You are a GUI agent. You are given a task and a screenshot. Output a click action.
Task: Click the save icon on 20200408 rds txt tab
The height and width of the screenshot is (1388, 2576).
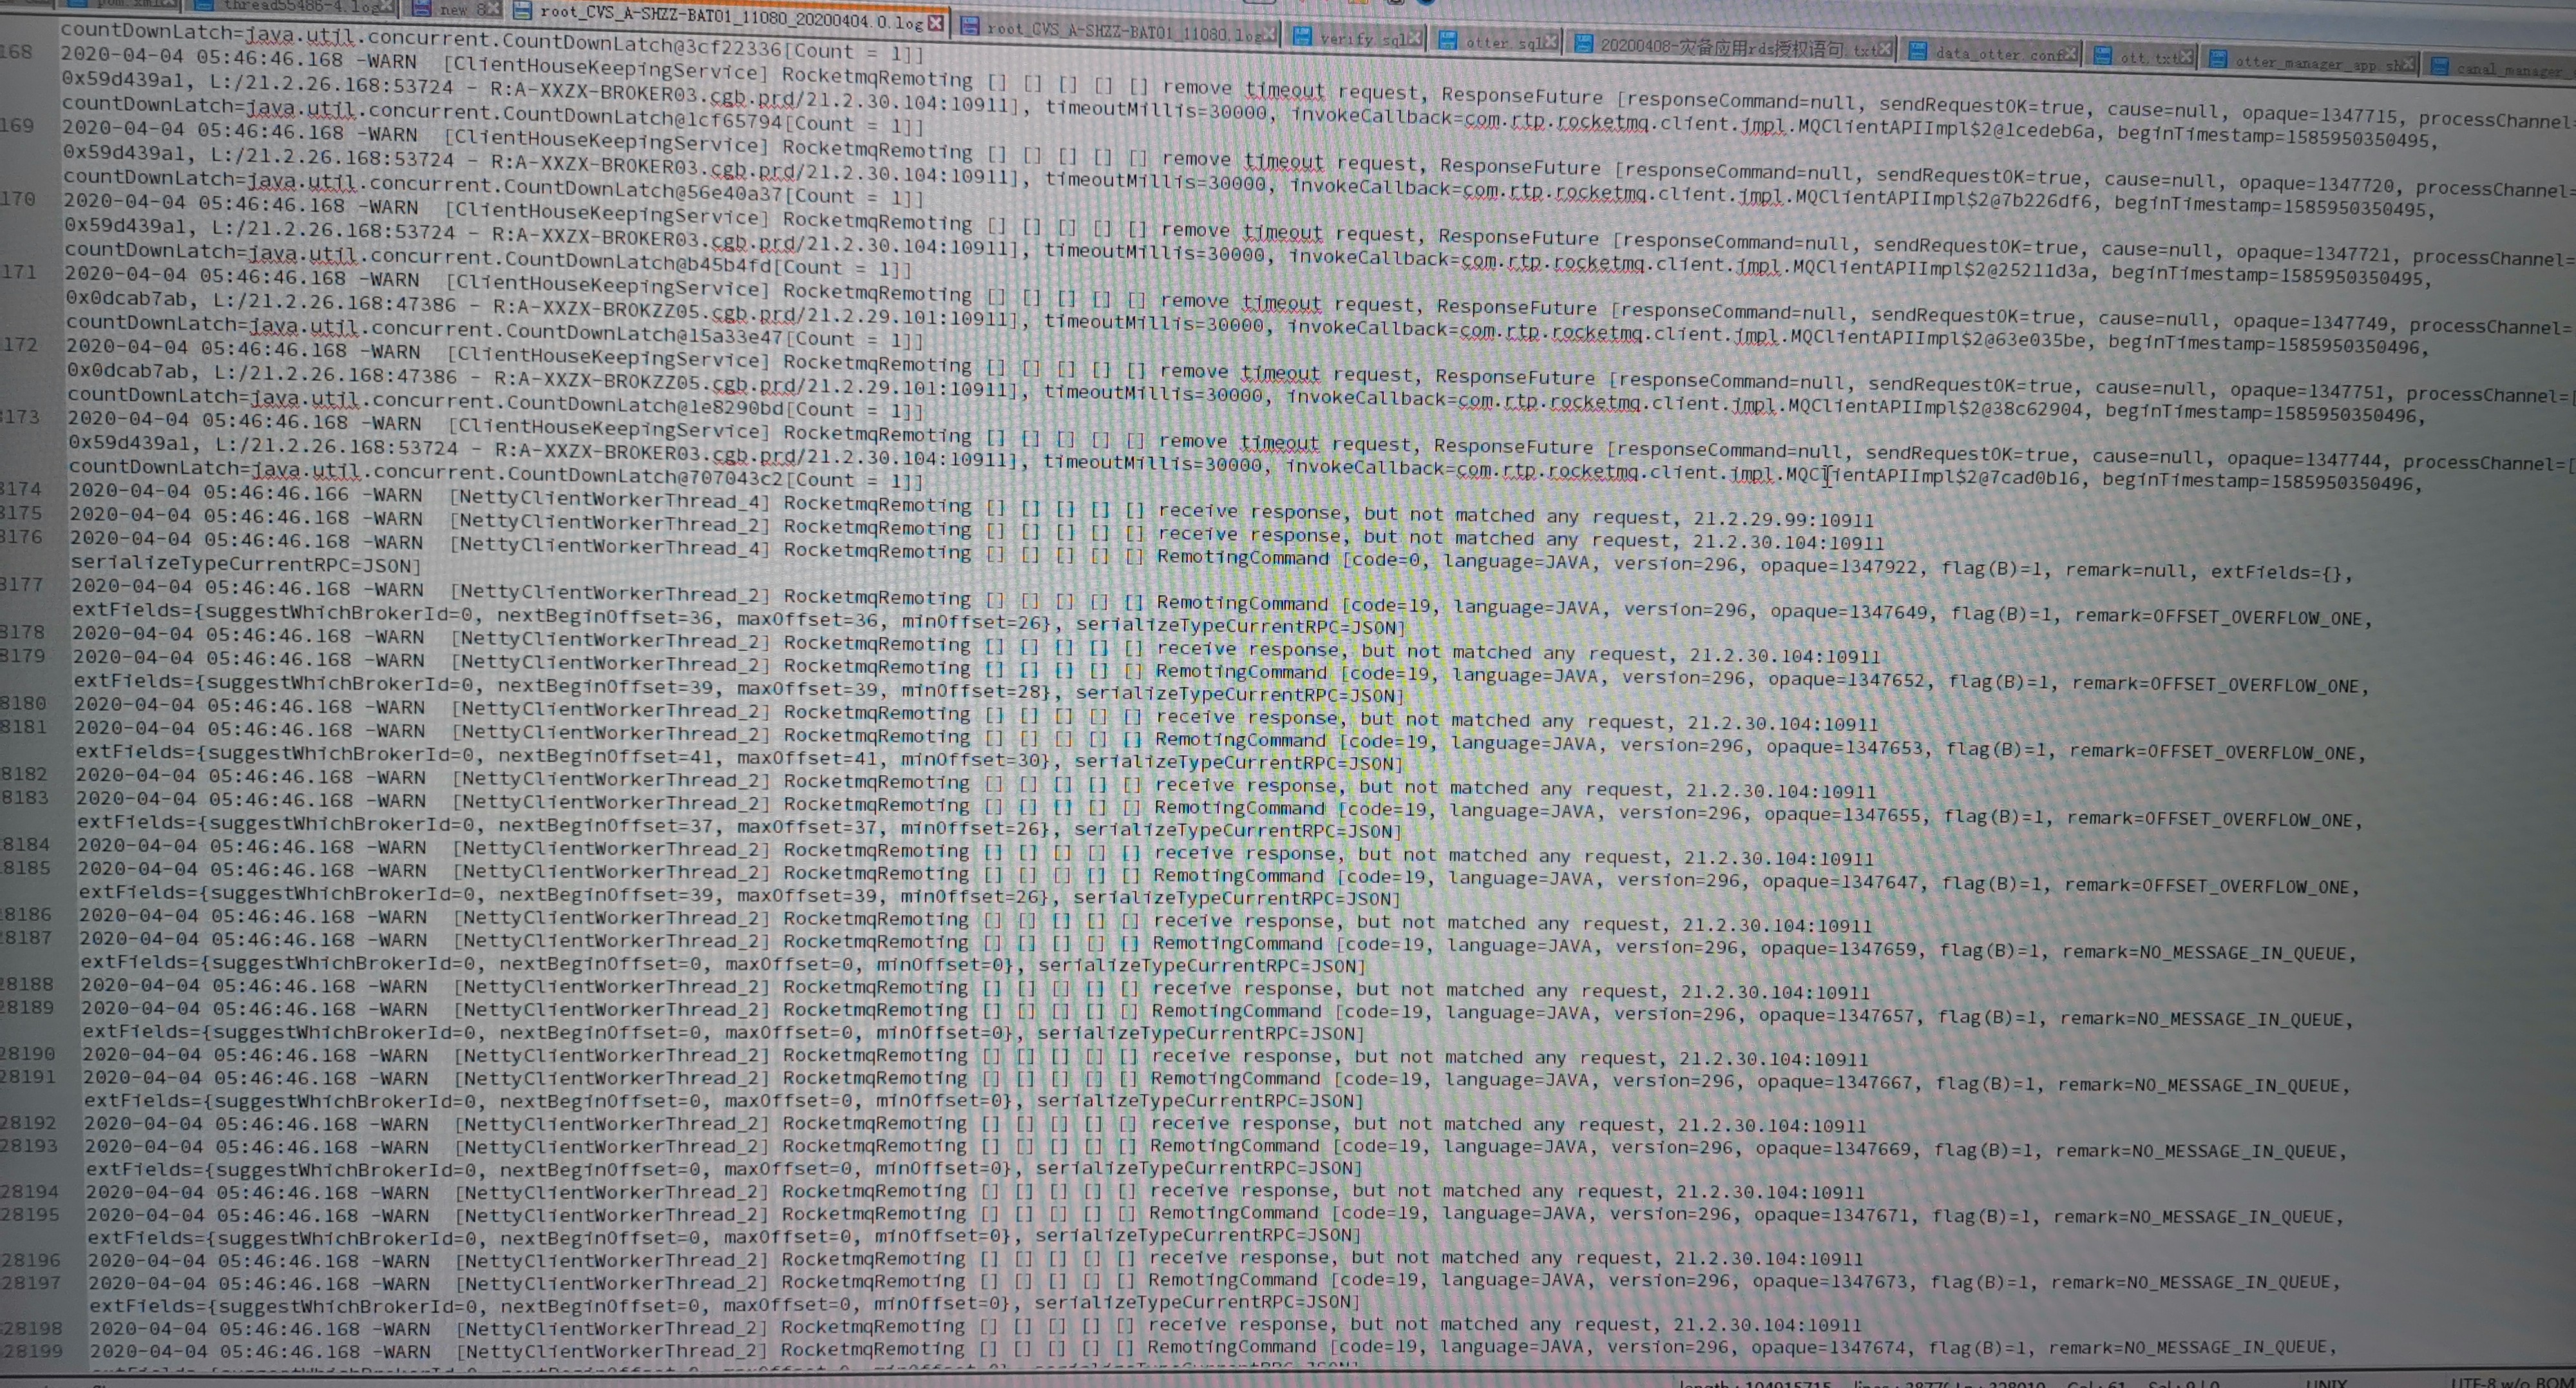point(1583,44)
